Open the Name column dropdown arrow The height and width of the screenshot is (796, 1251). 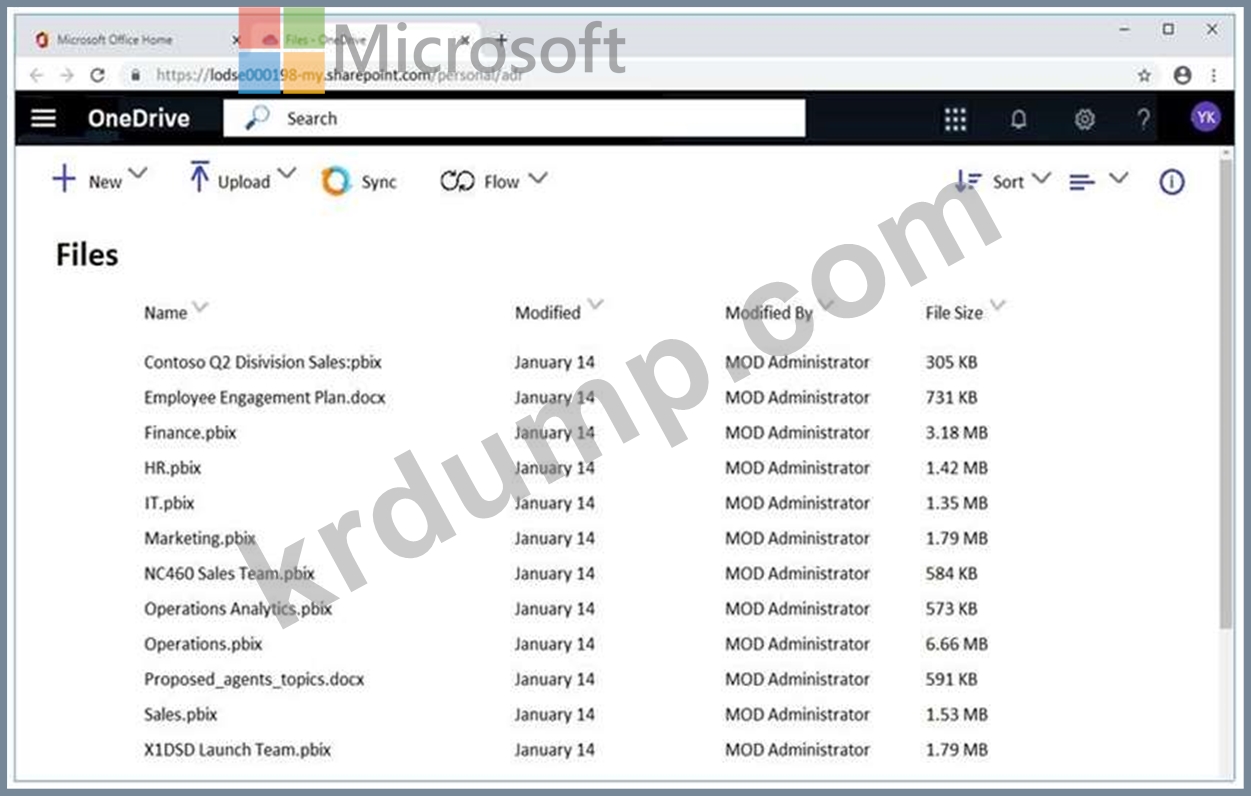(200, 307)
